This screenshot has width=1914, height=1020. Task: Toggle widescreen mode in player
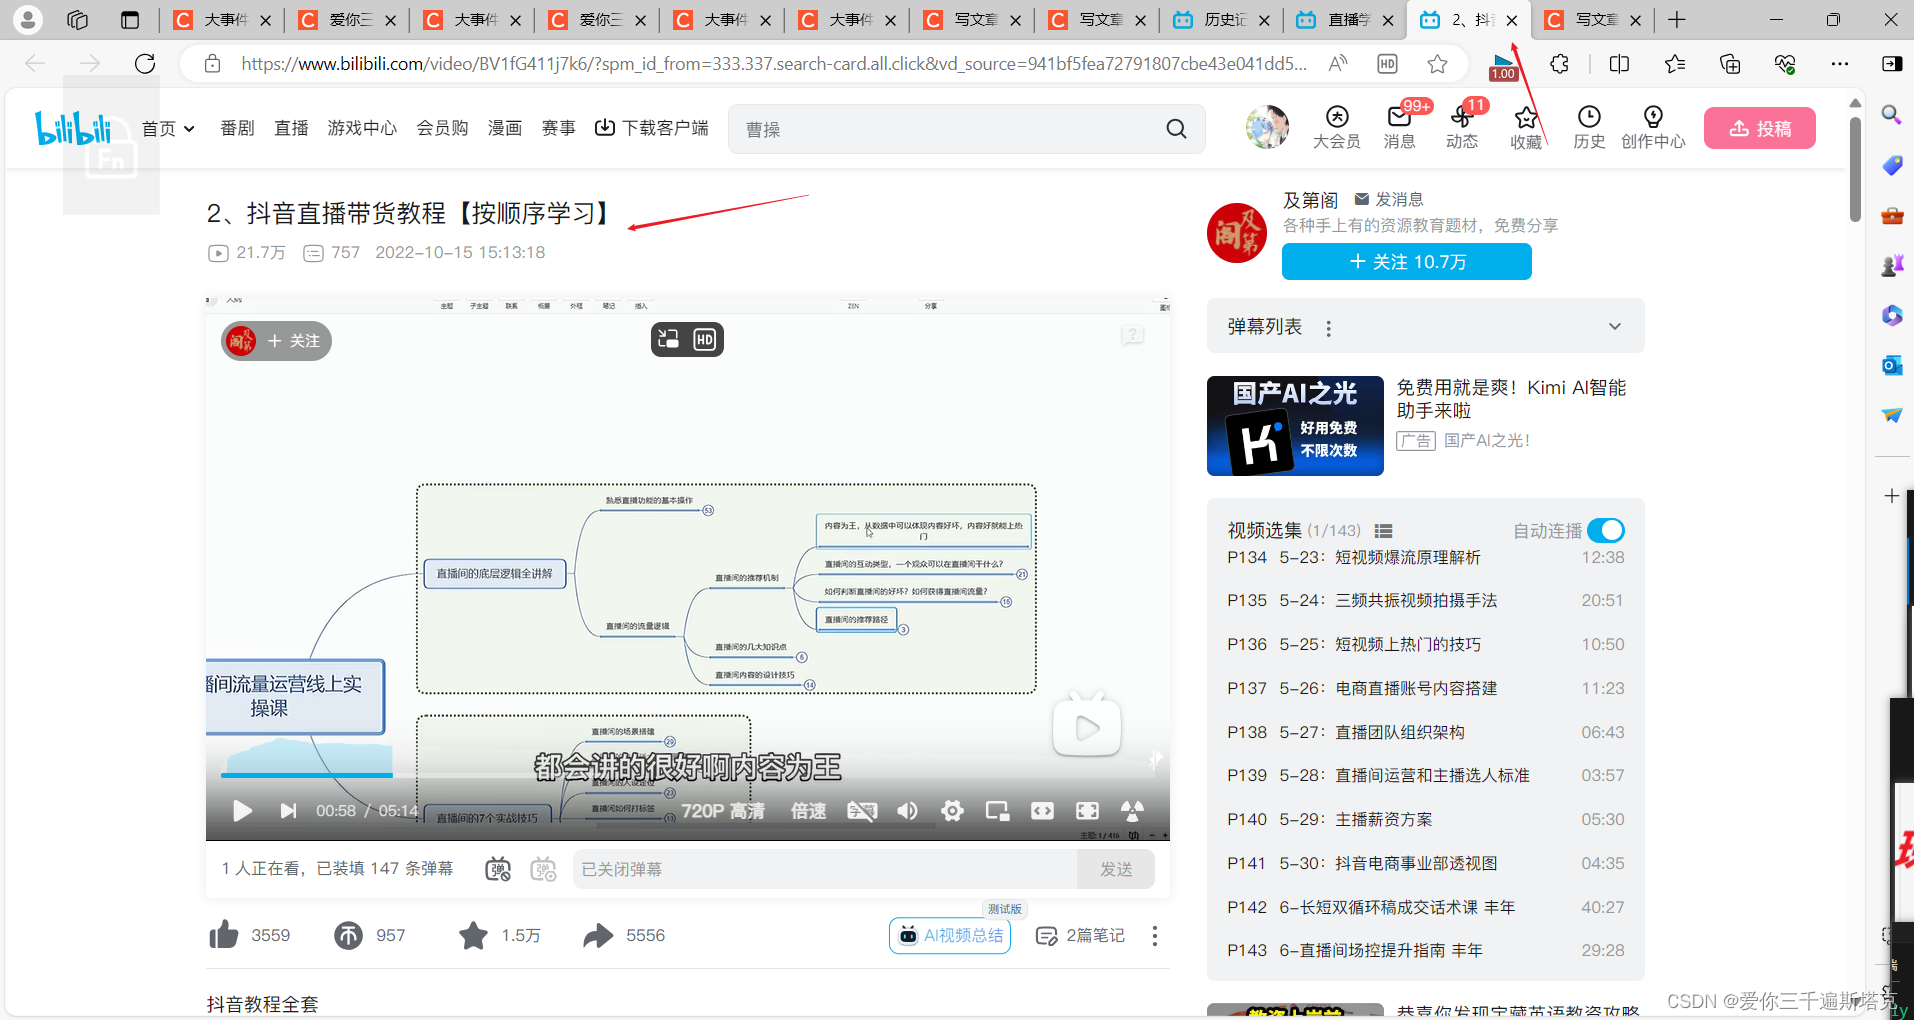pyautogui.click(x=1042, y=811)
